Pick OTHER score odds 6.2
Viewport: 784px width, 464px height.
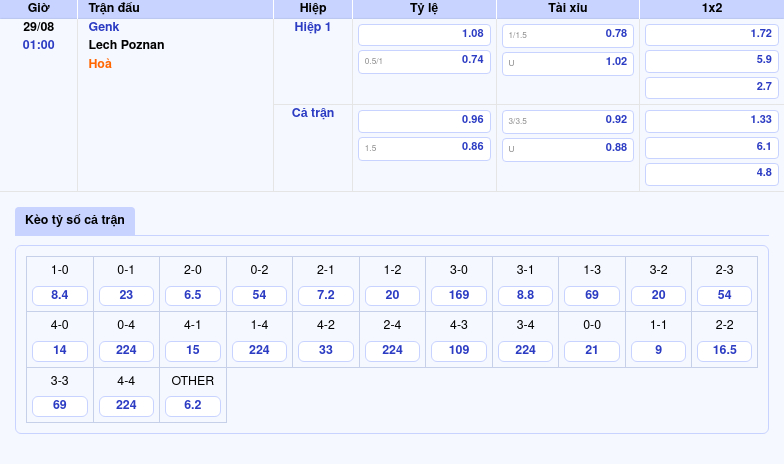193,406
